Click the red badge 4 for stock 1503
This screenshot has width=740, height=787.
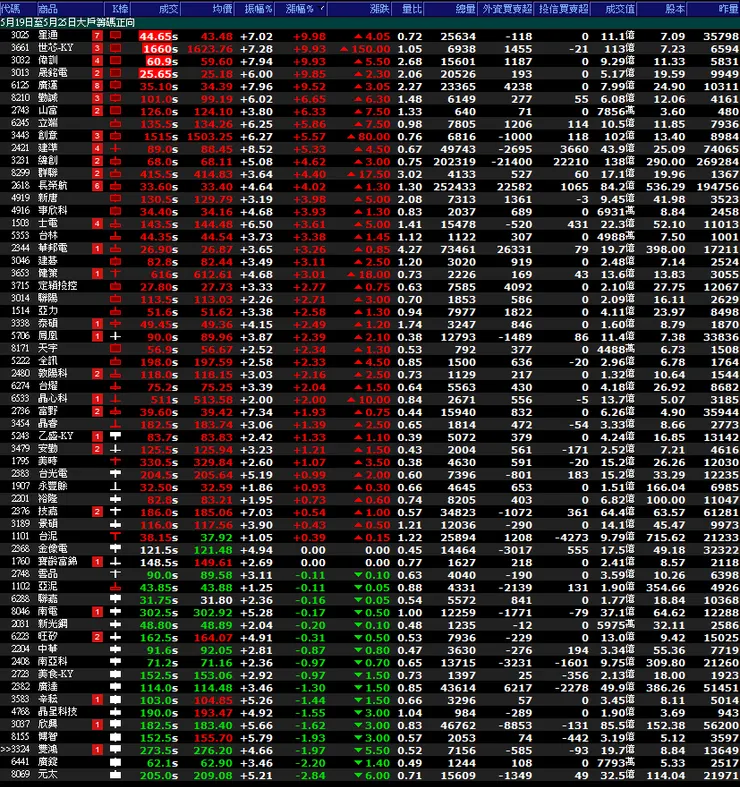click(97, 224)
